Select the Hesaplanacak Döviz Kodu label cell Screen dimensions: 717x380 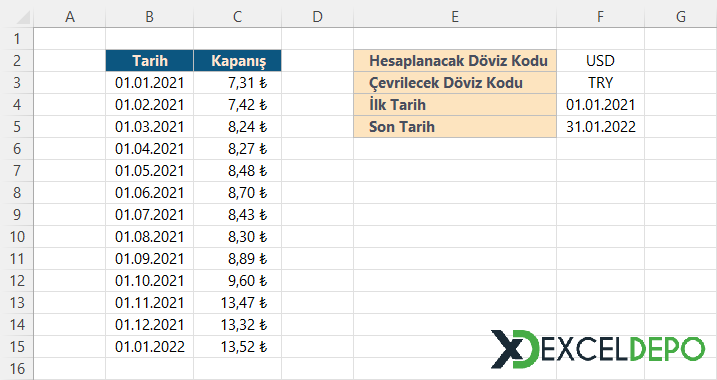pyautogui.click(x=455, y=61)
